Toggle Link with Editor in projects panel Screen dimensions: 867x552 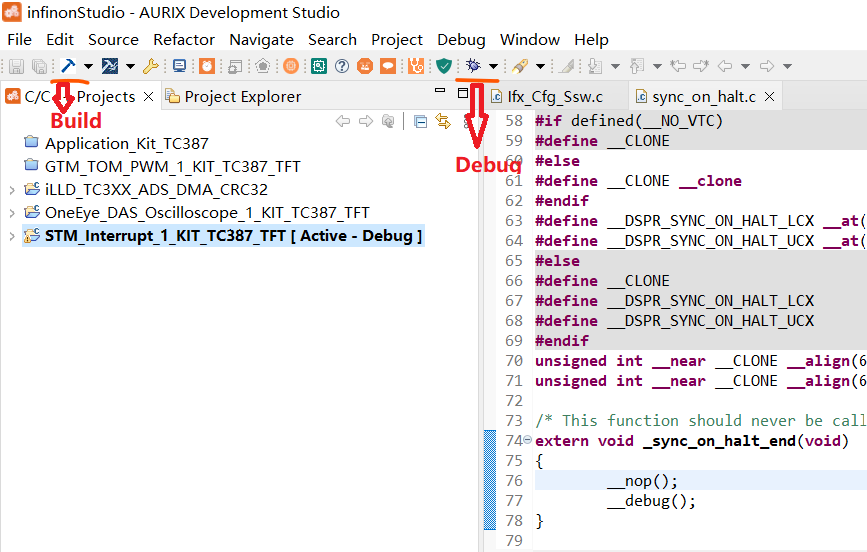[x=442, y=121]
